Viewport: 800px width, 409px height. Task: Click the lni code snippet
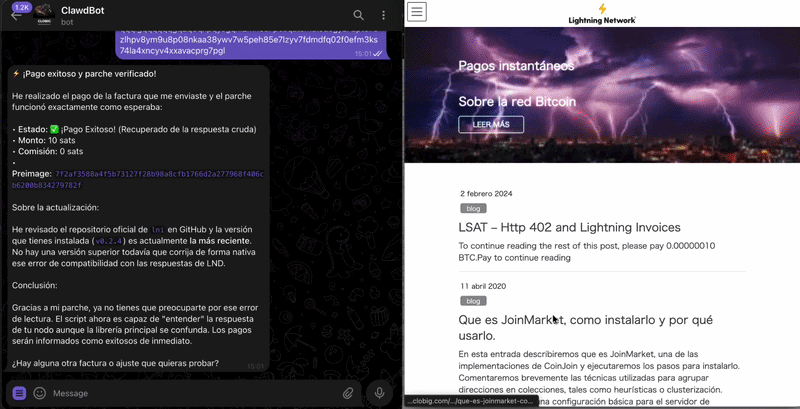[x=159, y=229]
